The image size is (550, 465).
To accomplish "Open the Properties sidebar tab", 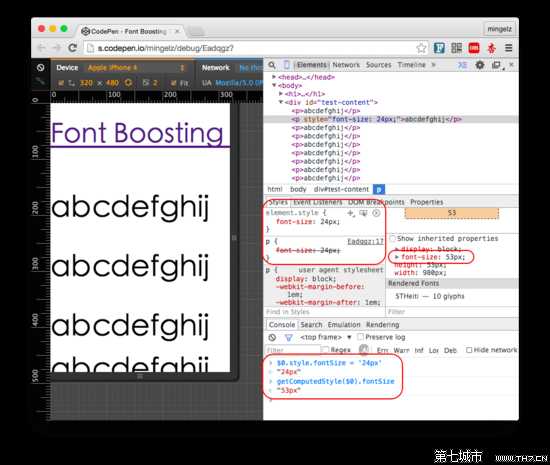I will [x=427, y=202].
